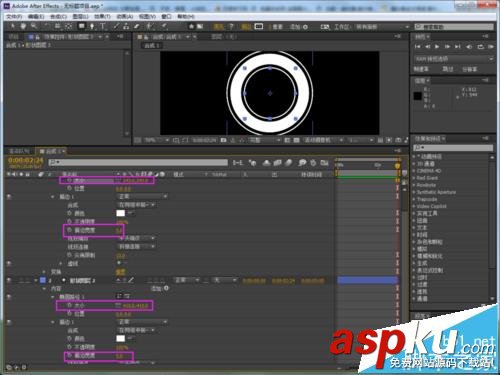Click 添加 add button in shape layer contents

pyautogui.click(x=160, y=288)
